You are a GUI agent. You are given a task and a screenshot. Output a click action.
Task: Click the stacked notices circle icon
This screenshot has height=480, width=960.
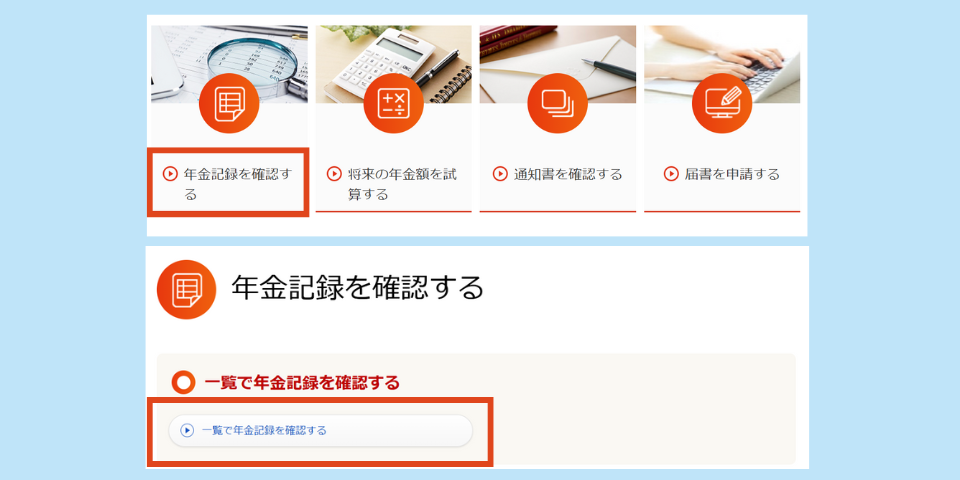click(557, 103)
